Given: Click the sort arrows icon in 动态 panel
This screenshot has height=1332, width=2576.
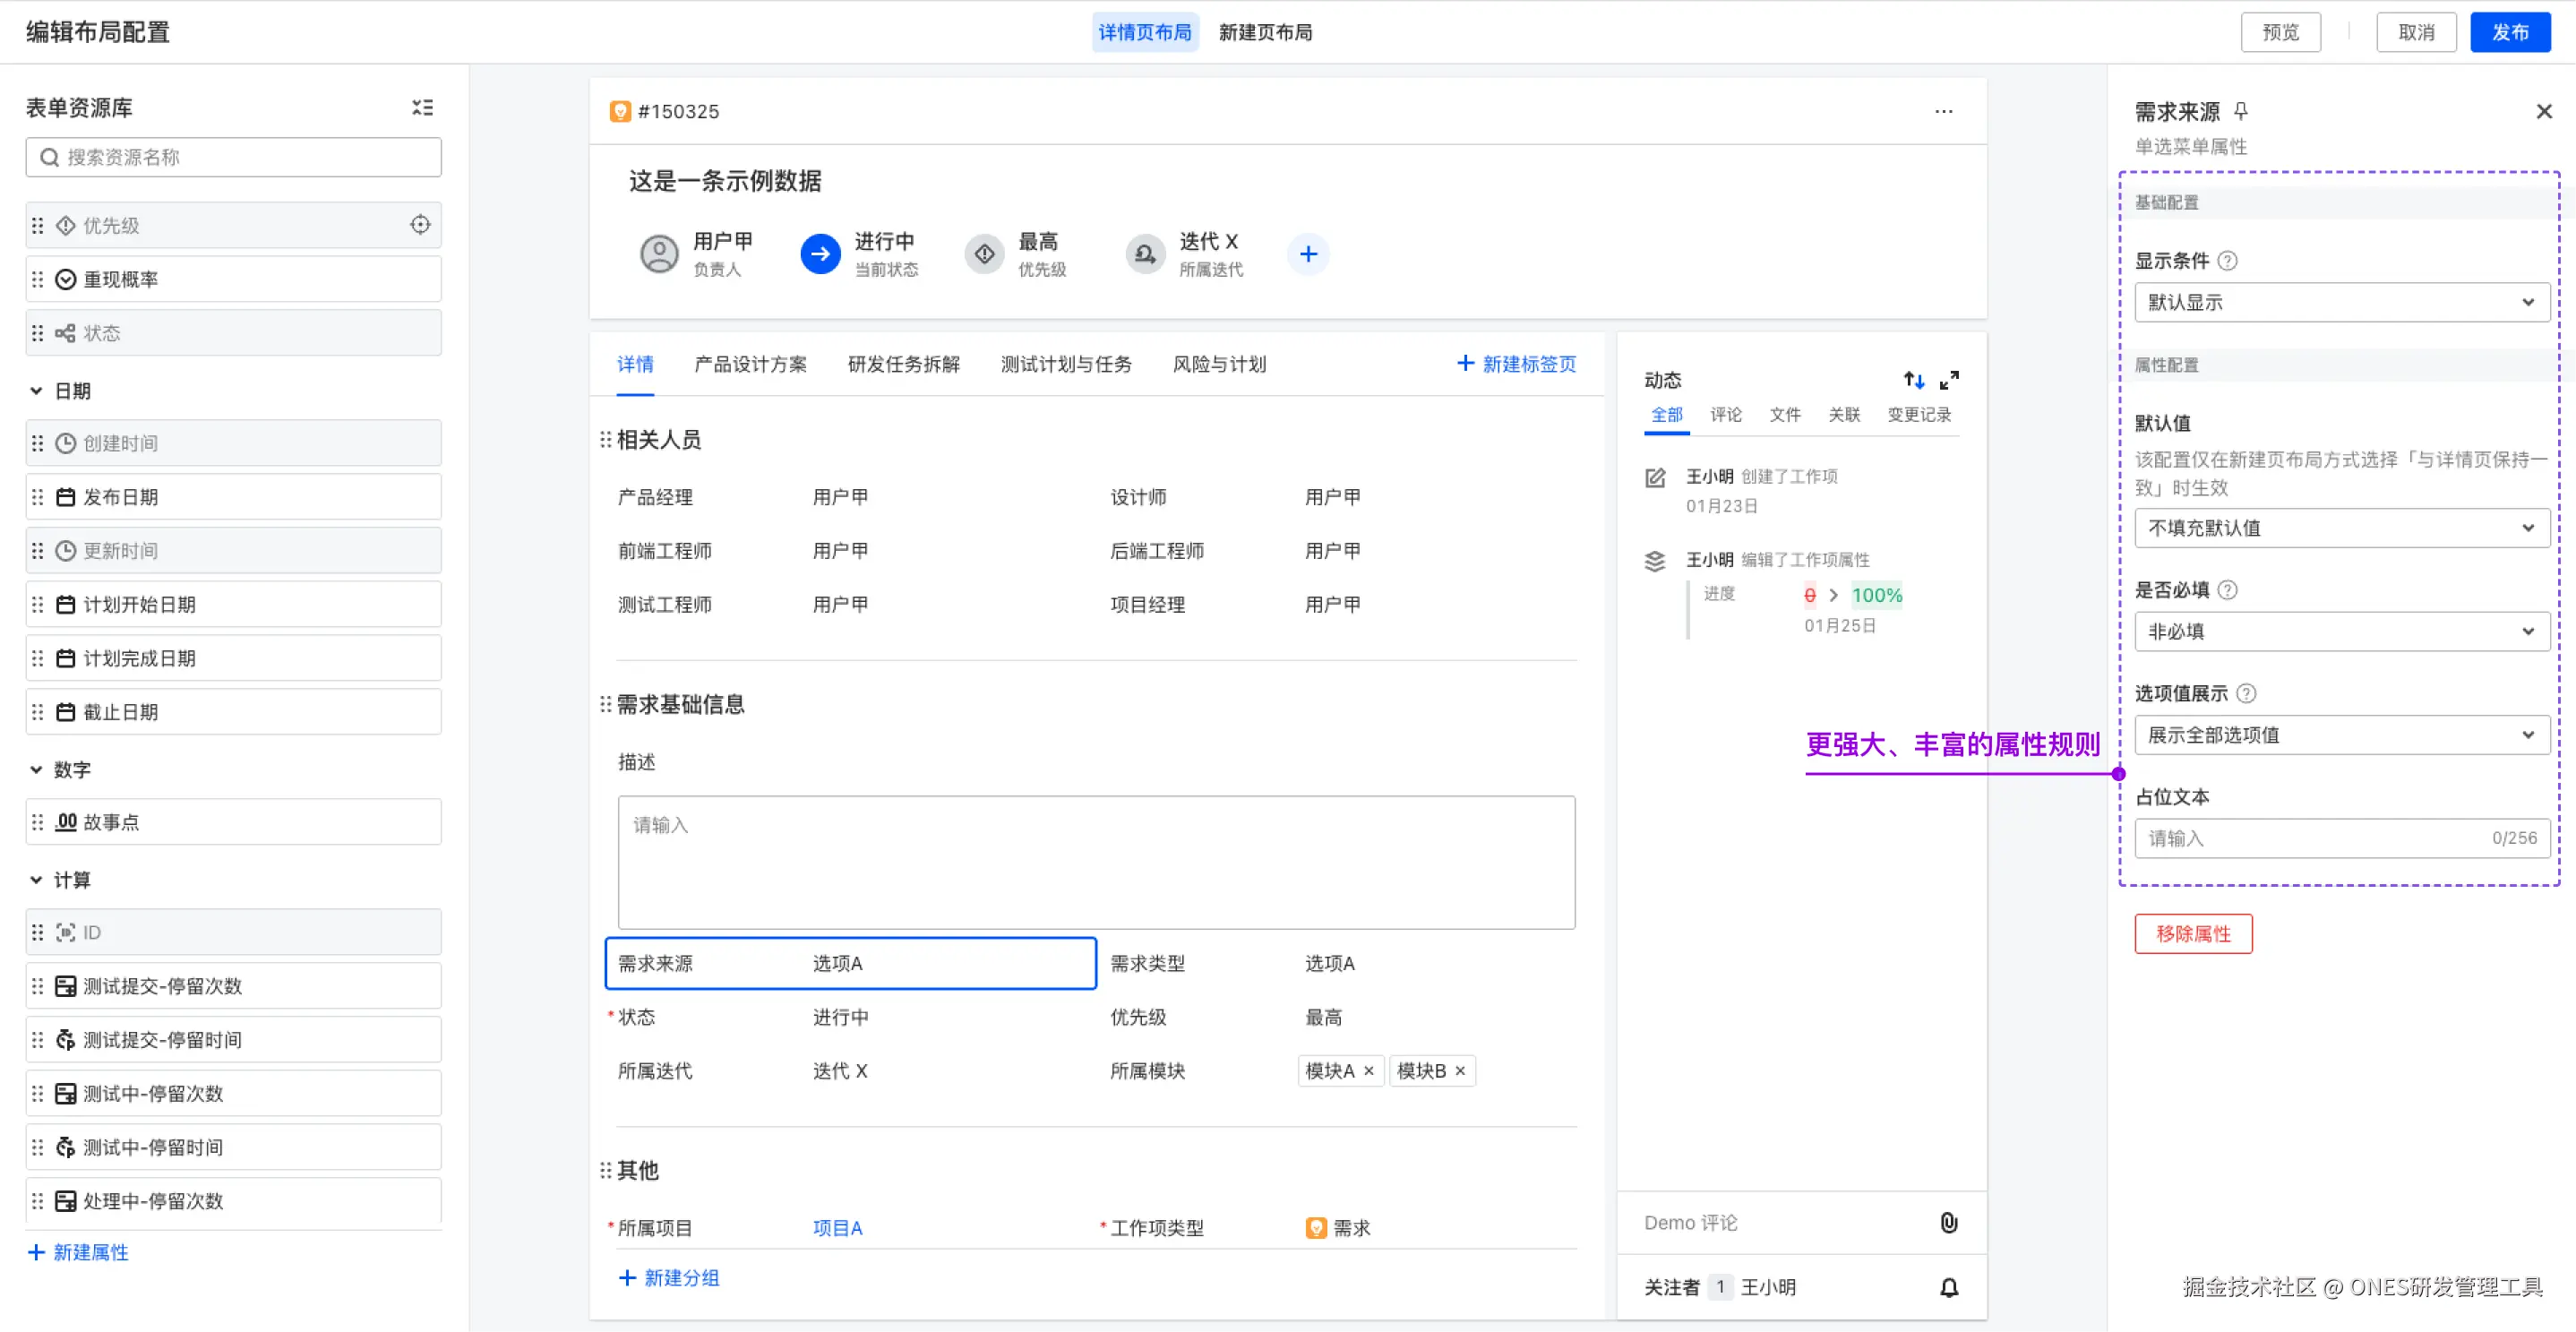Looking at the screenshot, I should click(x=1913, y=380).
